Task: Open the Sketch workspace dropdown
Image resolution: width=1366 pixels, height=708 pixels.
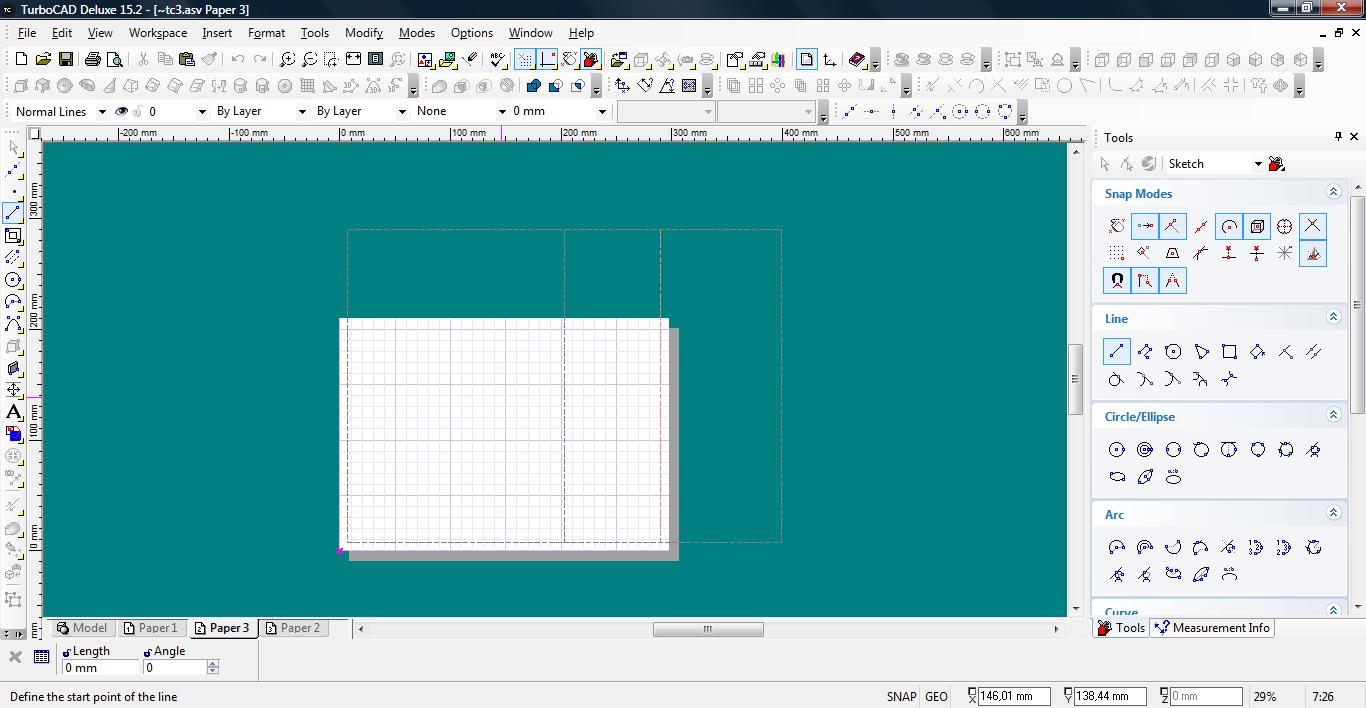Action: pyautogui.click(x=1258, y=164)
